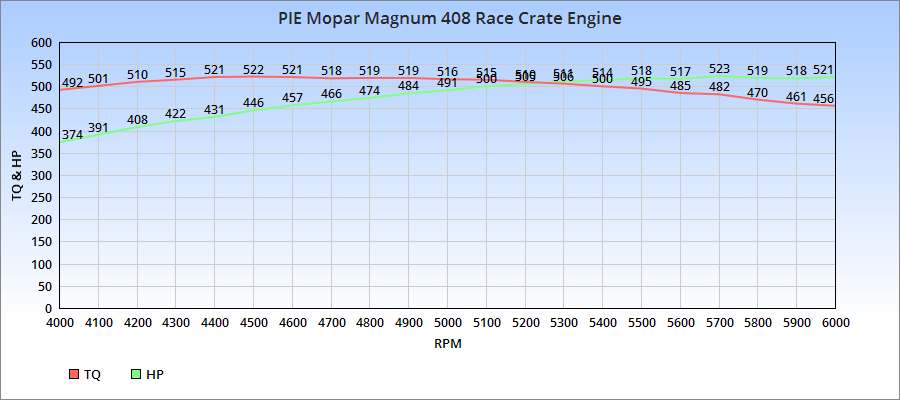Click the TQ data label 516
This screenshot has width=900, height=400.
click(x=447, y=72)
